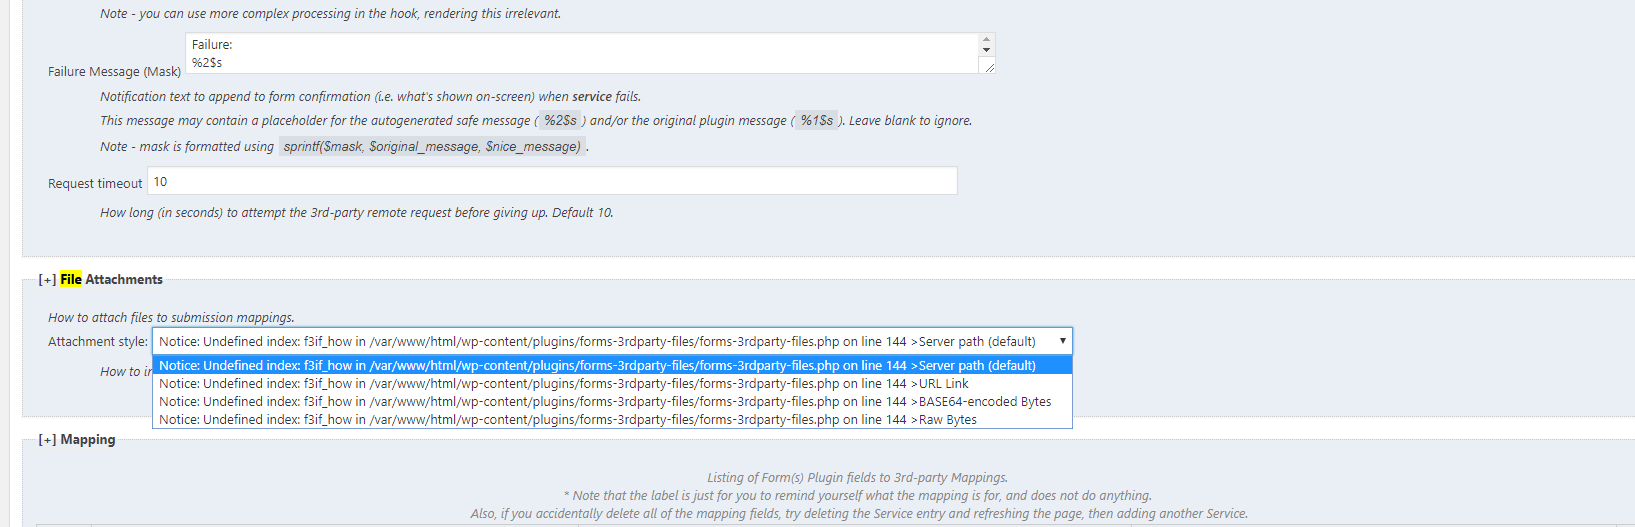Click the Failure Message (Mask) label
This screenshot has height=527, width=1635.
[x=114, y=71]
